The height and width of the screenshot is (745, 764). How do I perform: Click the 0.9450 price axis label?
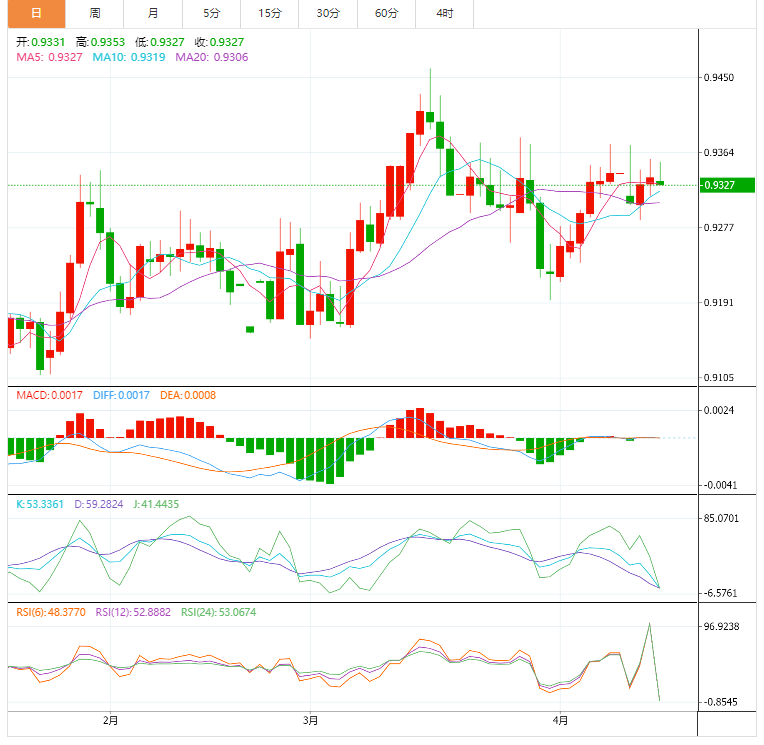point(719,77)
